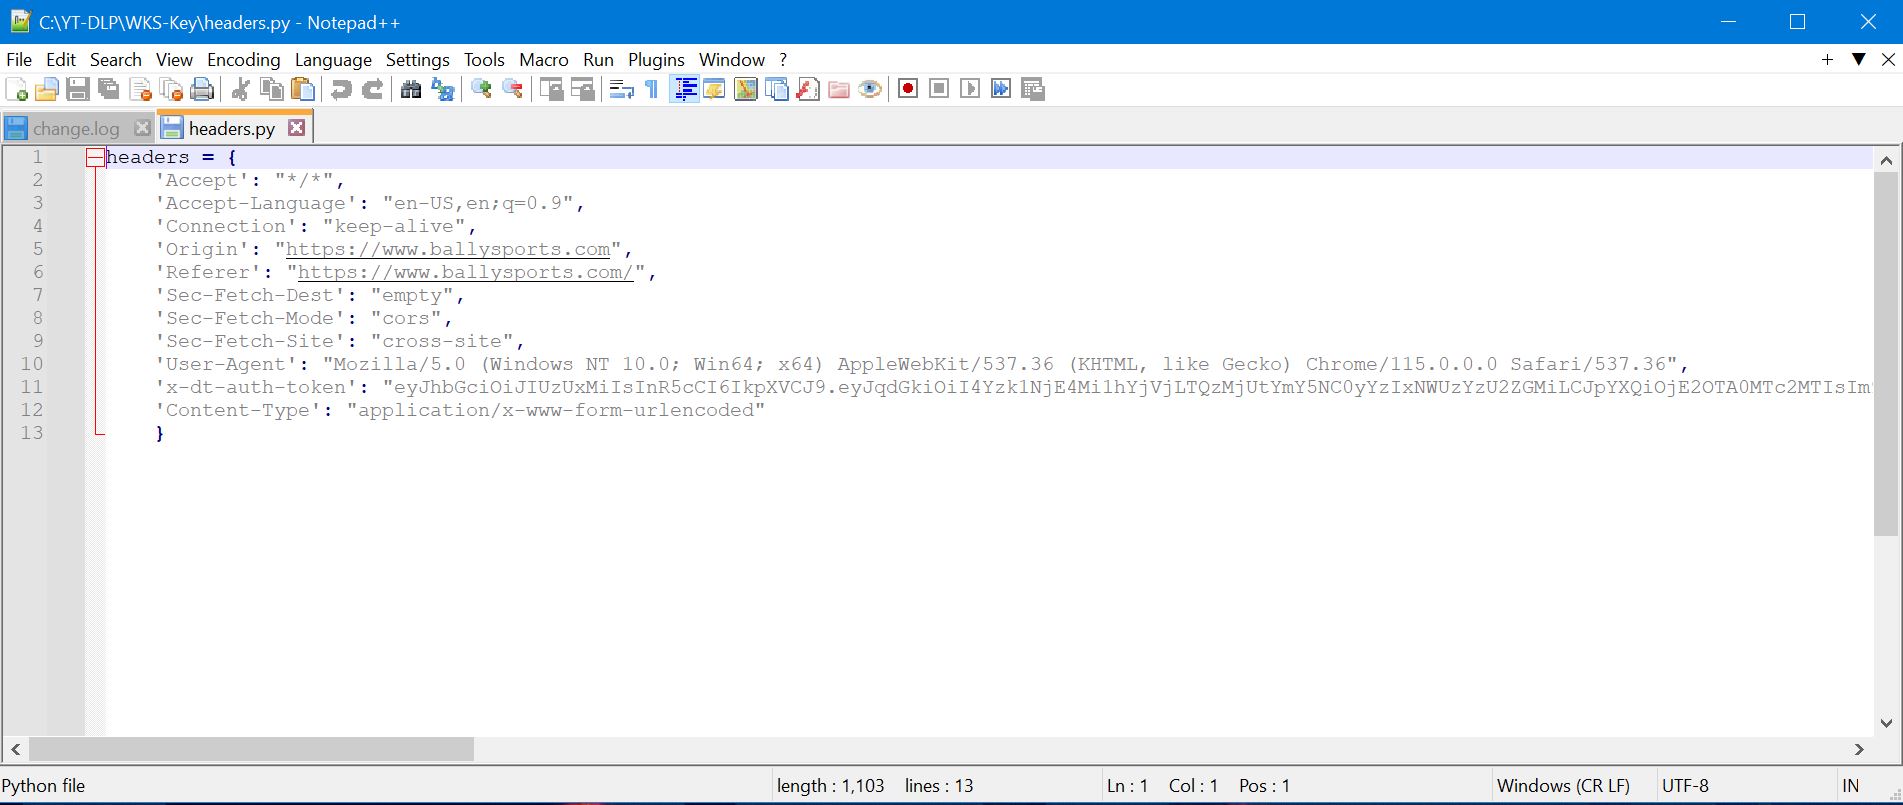Image resolution: width=1903 pixels, height=805 pixels.
Task: Close the change.log tab
Action: coord(142,128)
